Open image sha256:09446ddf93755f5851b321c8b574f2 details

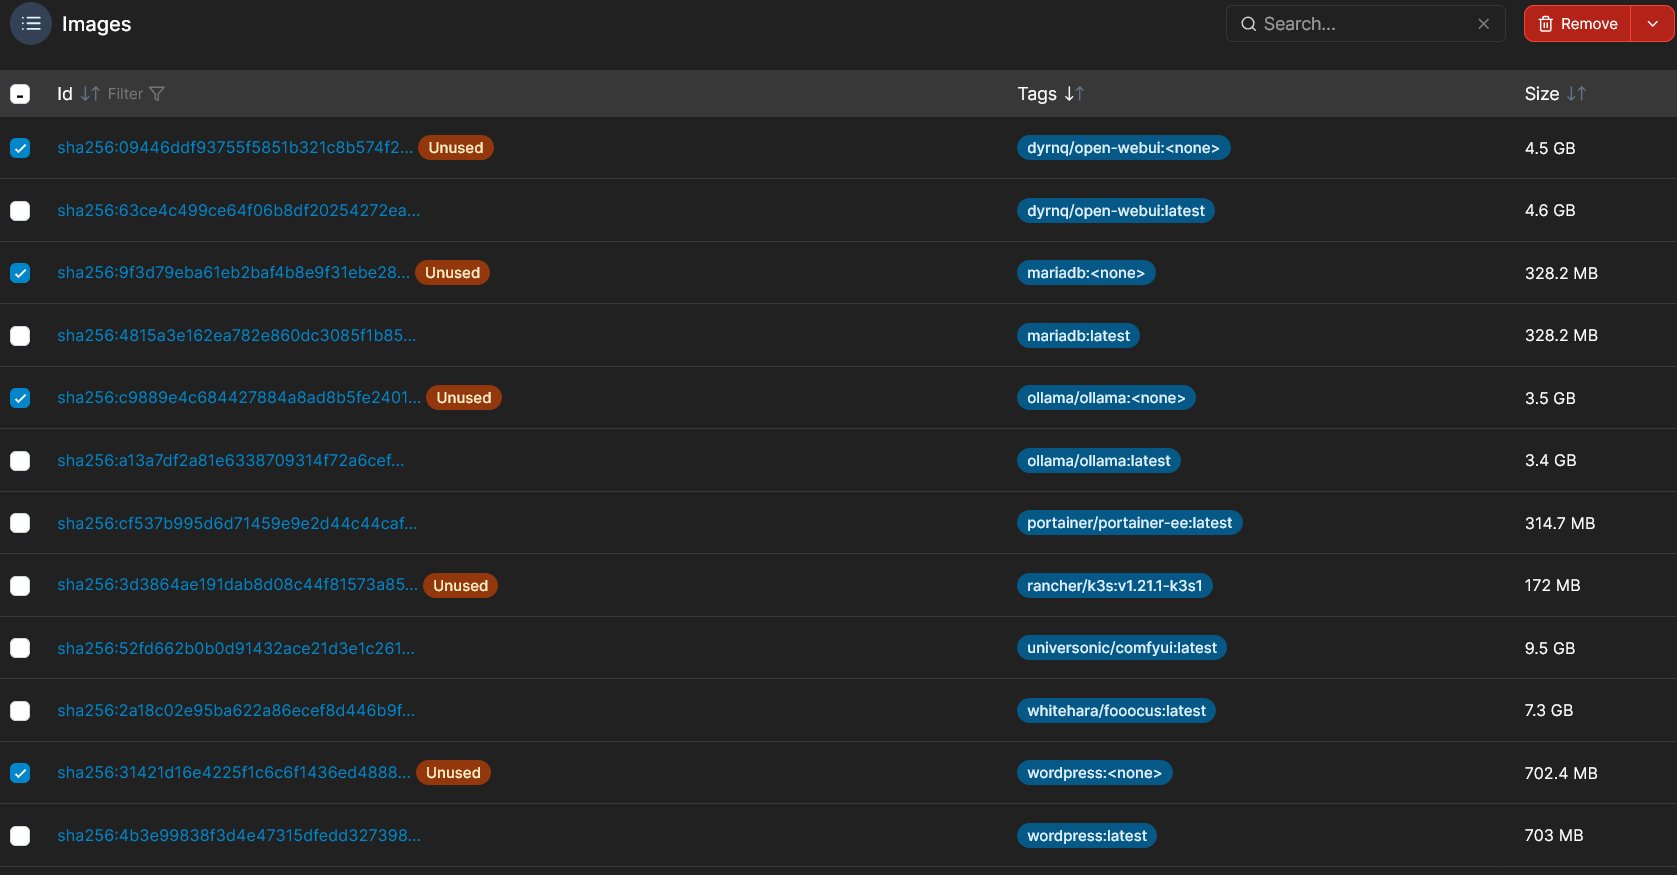(x=235, y=148)
